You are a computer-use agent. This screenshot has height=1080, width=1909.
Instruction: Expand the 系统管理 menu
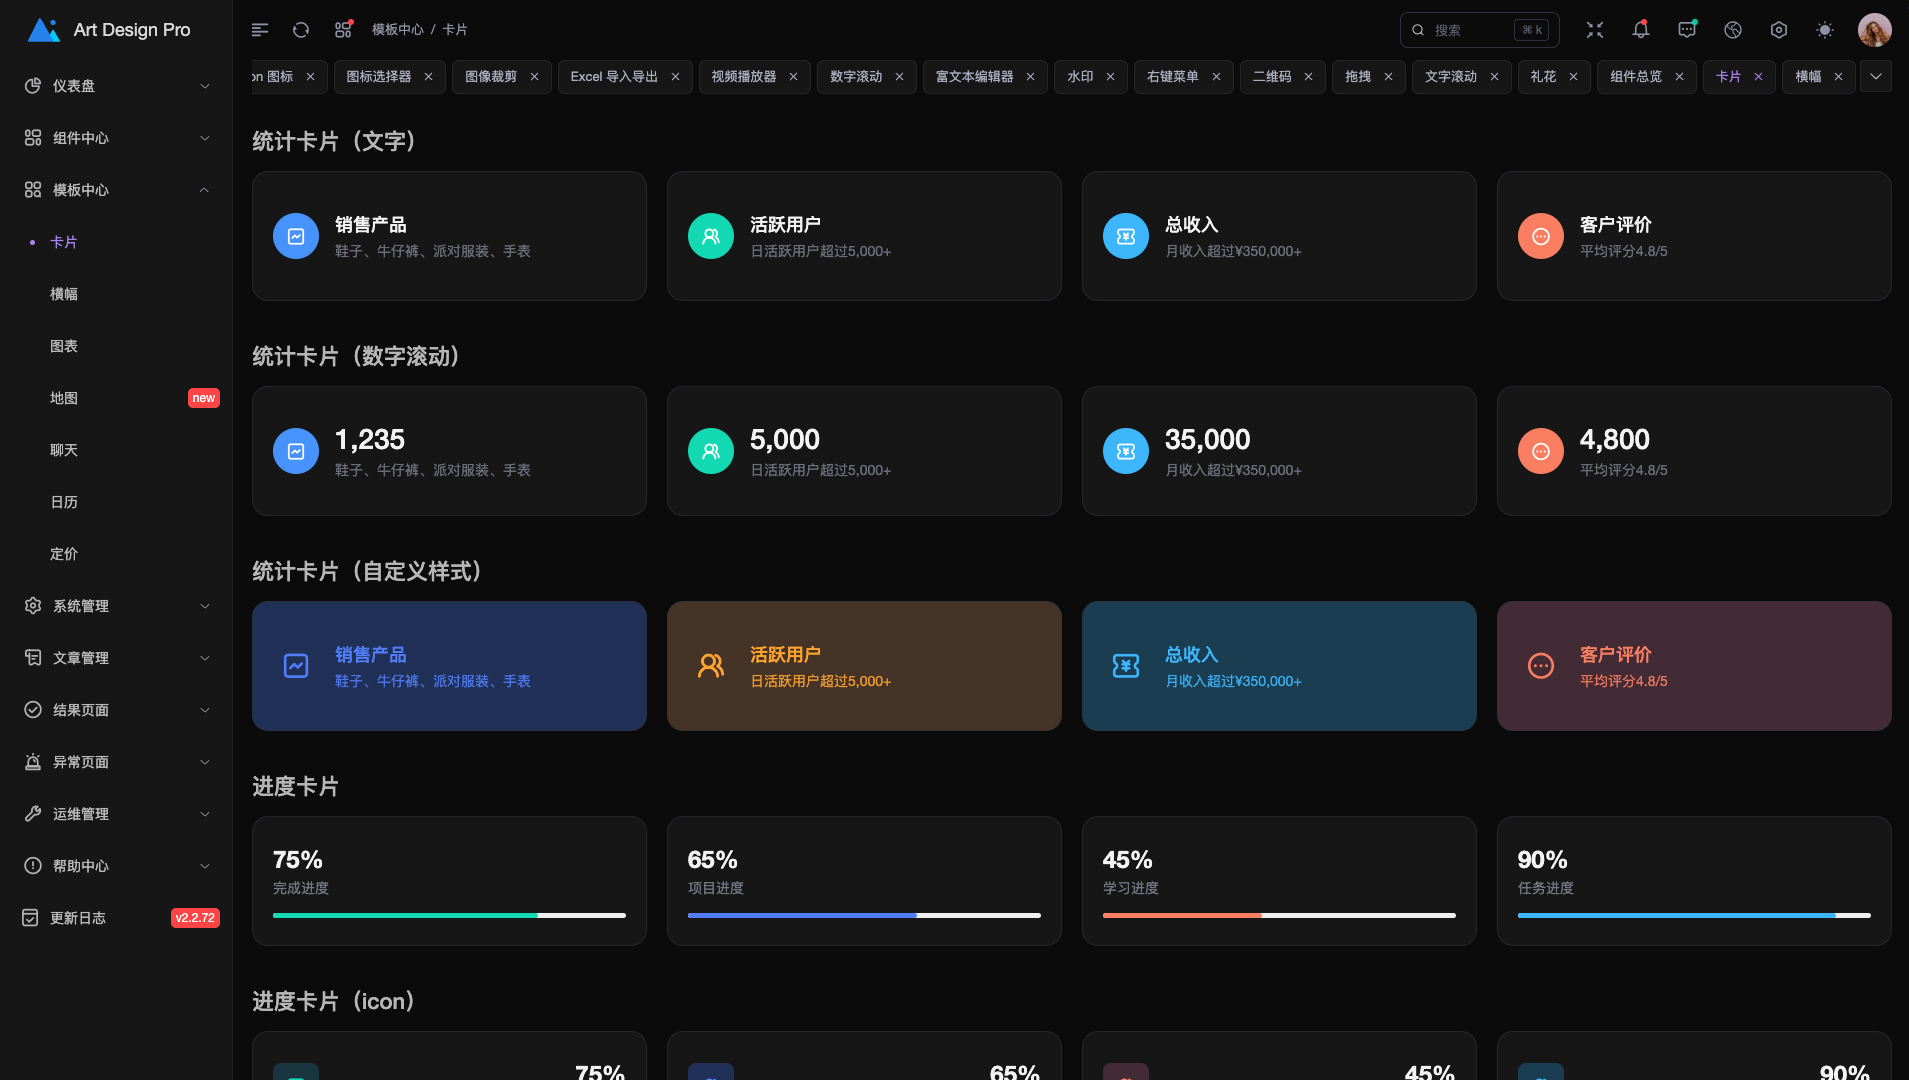(116, 606)
